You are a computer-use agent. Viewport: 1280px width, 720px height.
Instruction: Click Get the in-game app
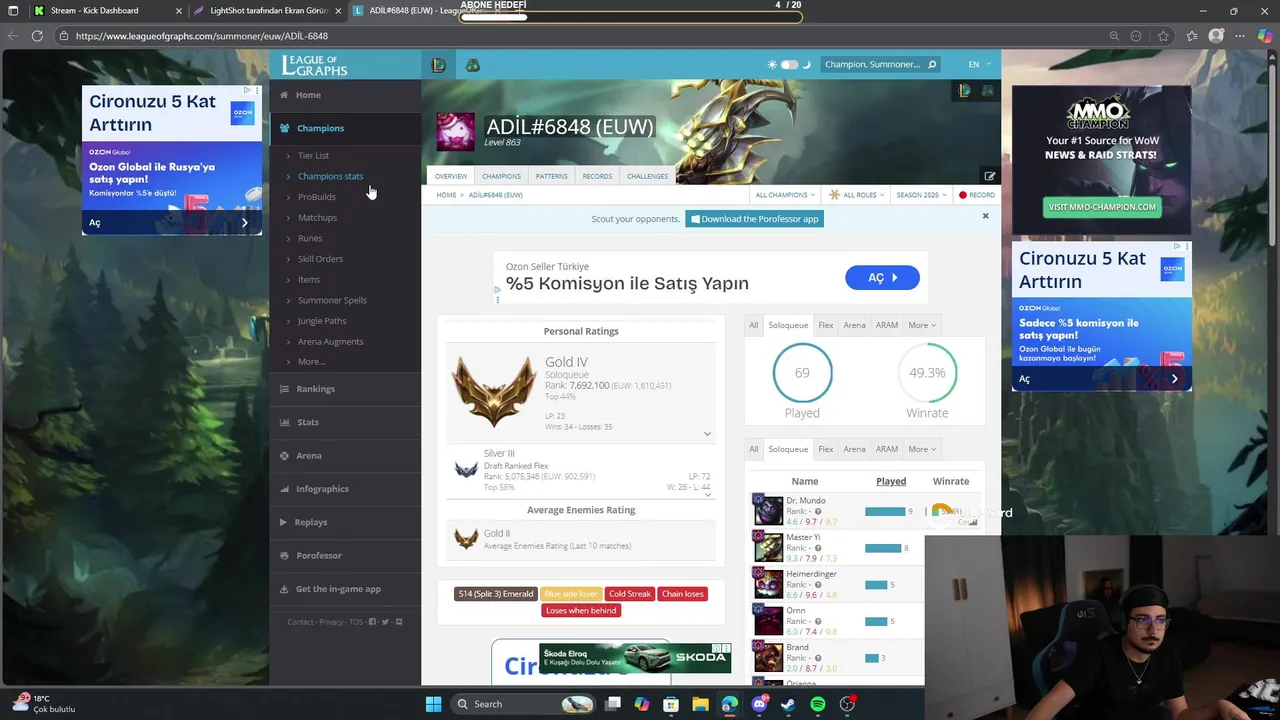click(x=345, y=589)
